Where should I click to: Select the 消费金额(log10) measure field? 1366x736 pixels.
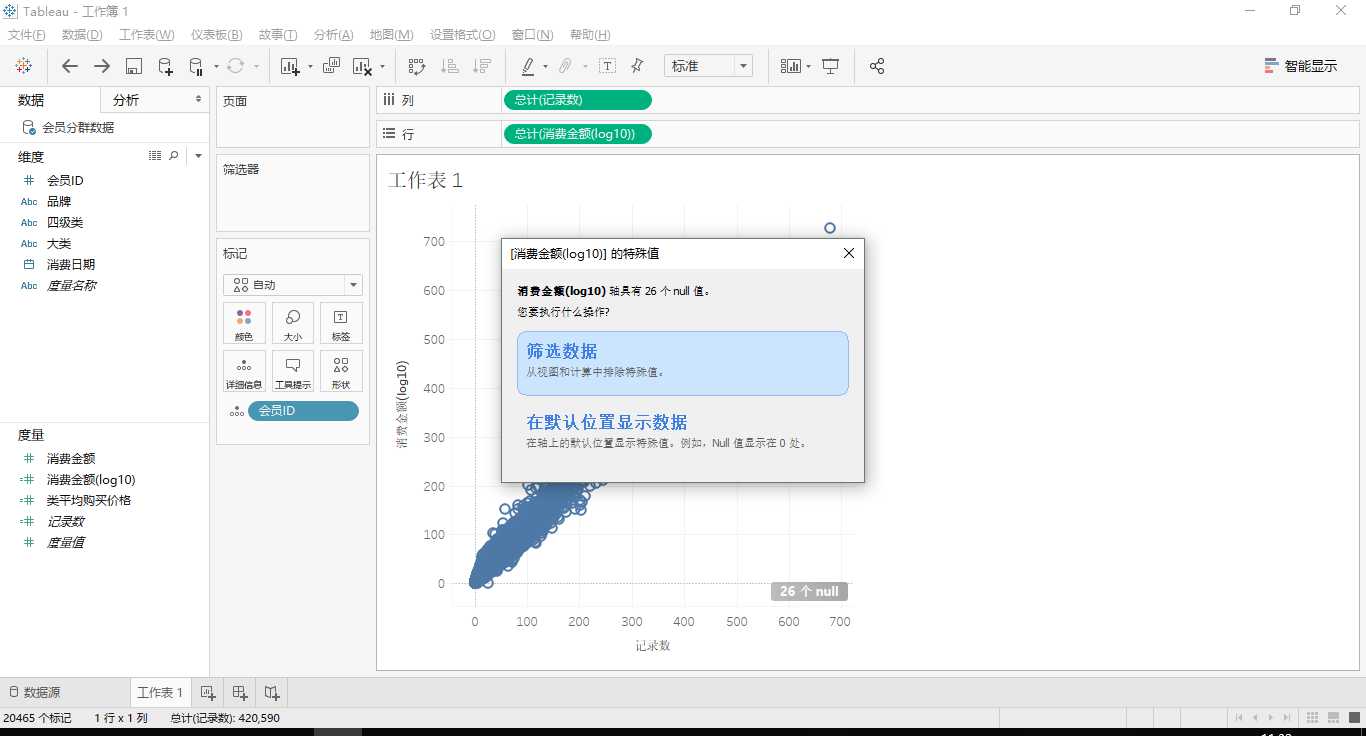[91, 479]
